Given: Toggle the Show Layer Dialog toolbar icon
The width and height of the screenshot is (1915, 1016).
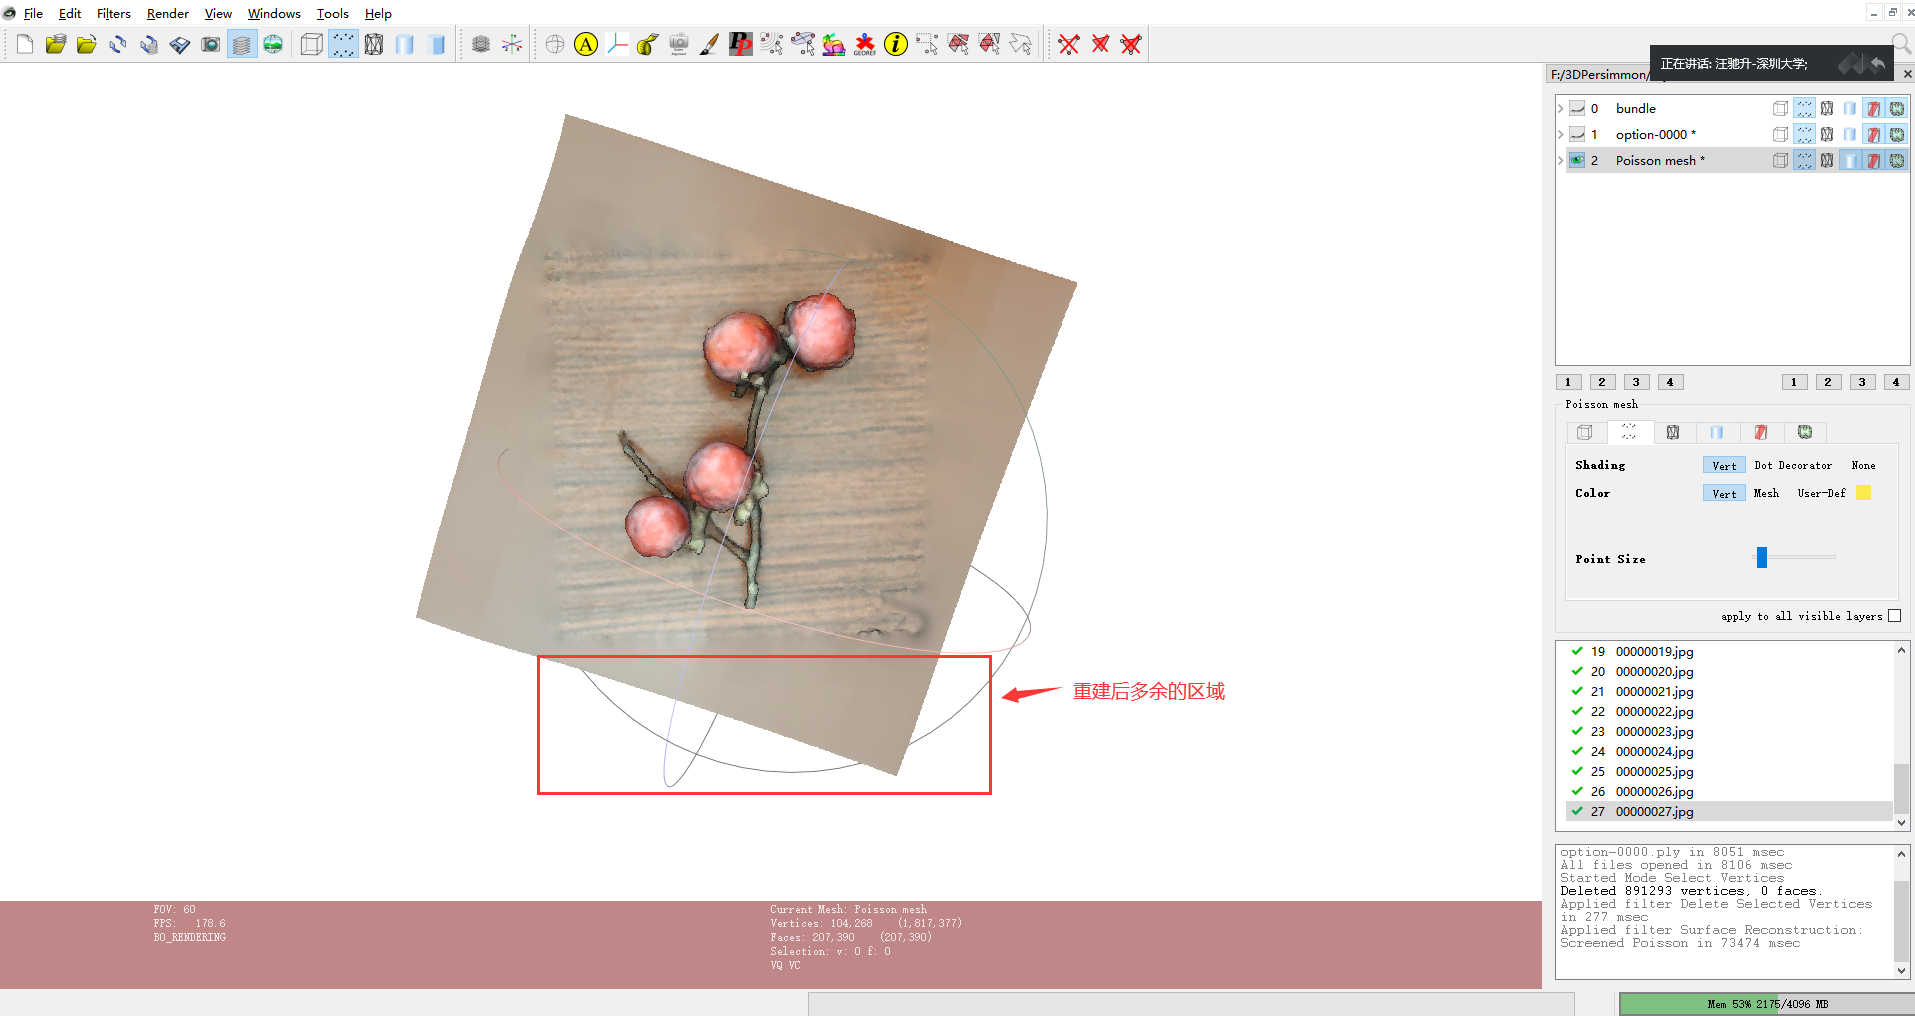Looking at the screenshot, I should coord(242,44).
